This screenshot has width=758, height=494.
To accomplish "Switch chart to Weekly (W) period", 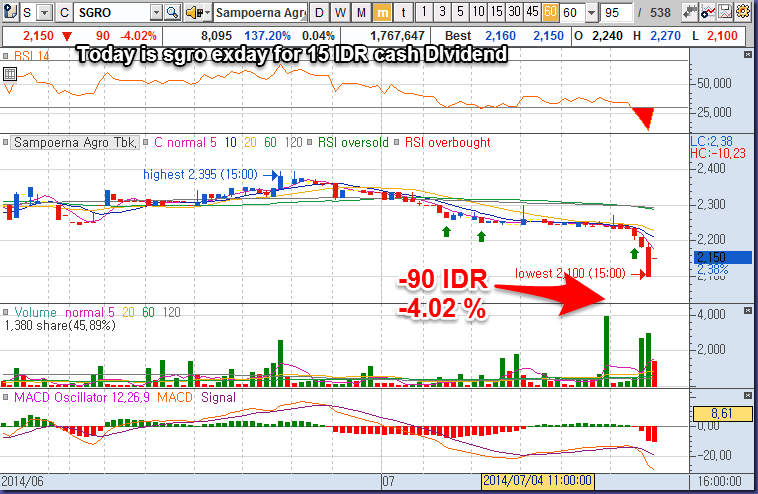I will point(340,13).
